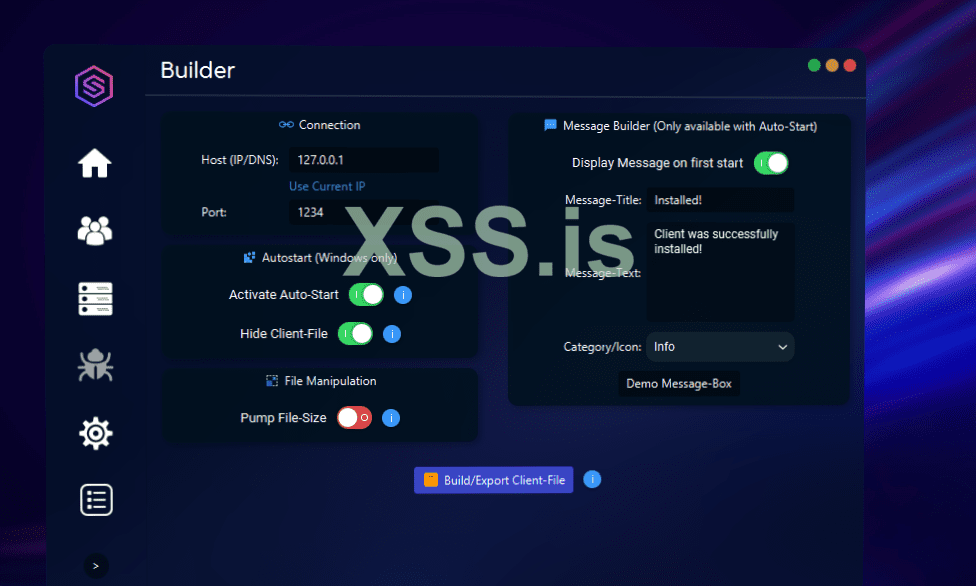Focus the Port input field
Image resolution: width=976 pixels, height=586 pixels.
point(364,212)
